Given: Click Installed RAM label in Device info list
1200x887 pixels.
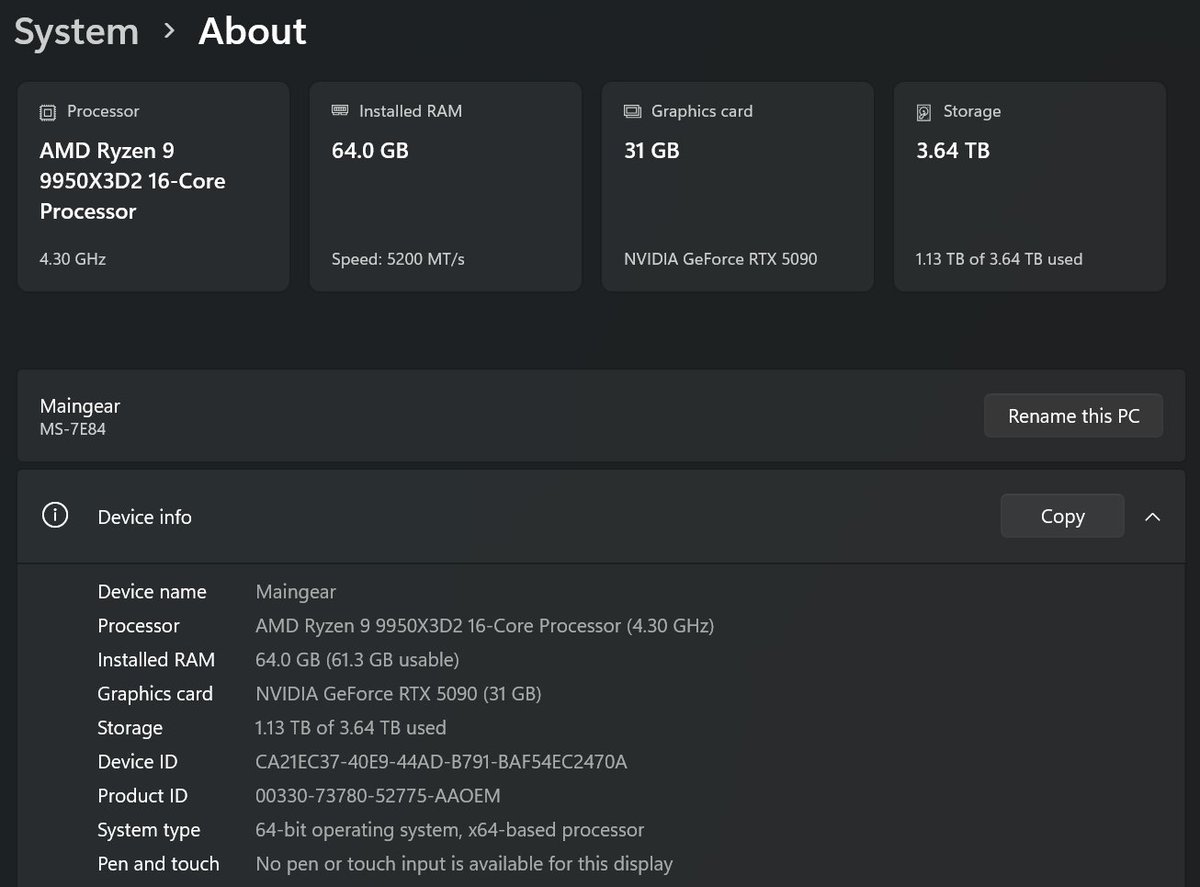Looking at the screenshot, I should point(156,660).
